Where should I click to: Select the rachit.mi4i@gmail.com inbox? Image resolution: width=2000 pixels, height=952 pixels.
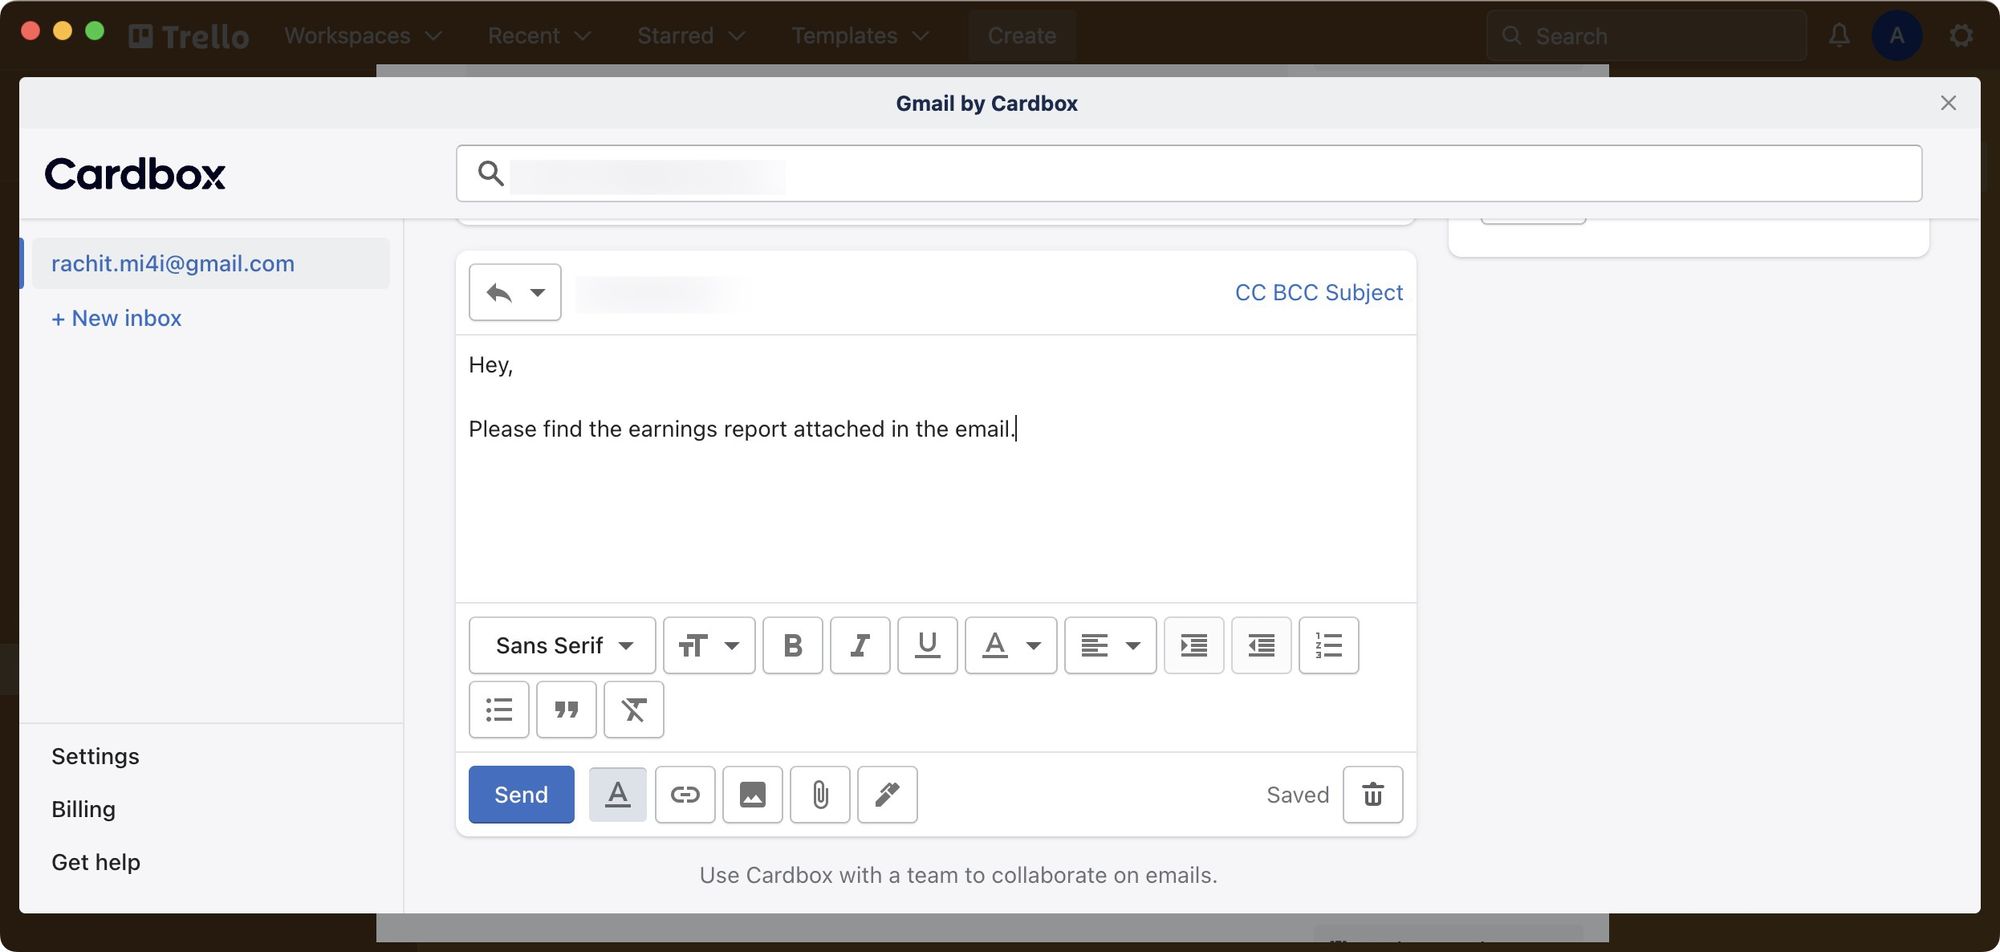click(x=211, y=263)
